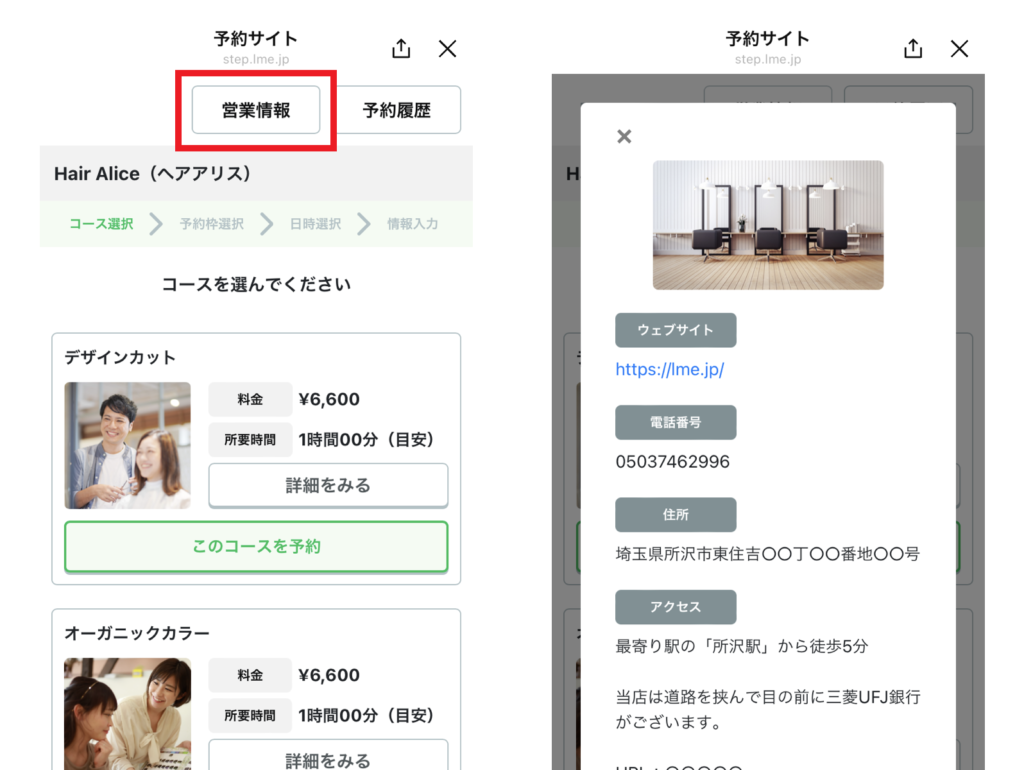Click the step.lme.jp URL in left header
This screenshot has width=1024, height=770.
pyautogui.click(x=256, y=59)
